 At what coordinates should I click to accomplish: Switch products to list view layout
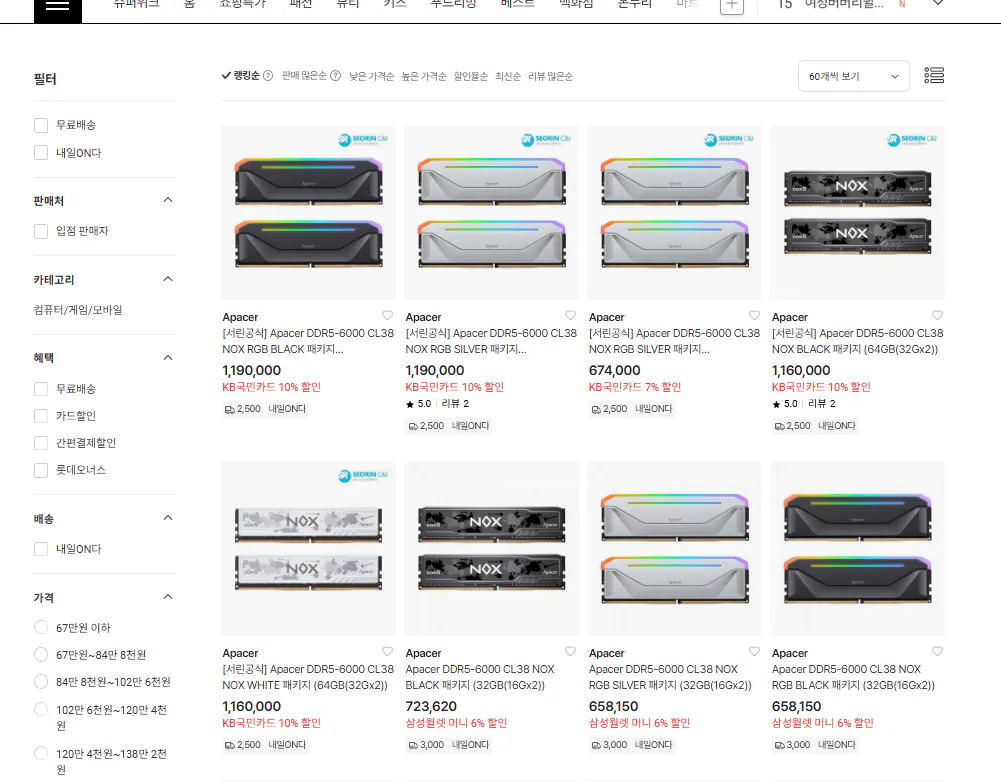tap(934, 75)
